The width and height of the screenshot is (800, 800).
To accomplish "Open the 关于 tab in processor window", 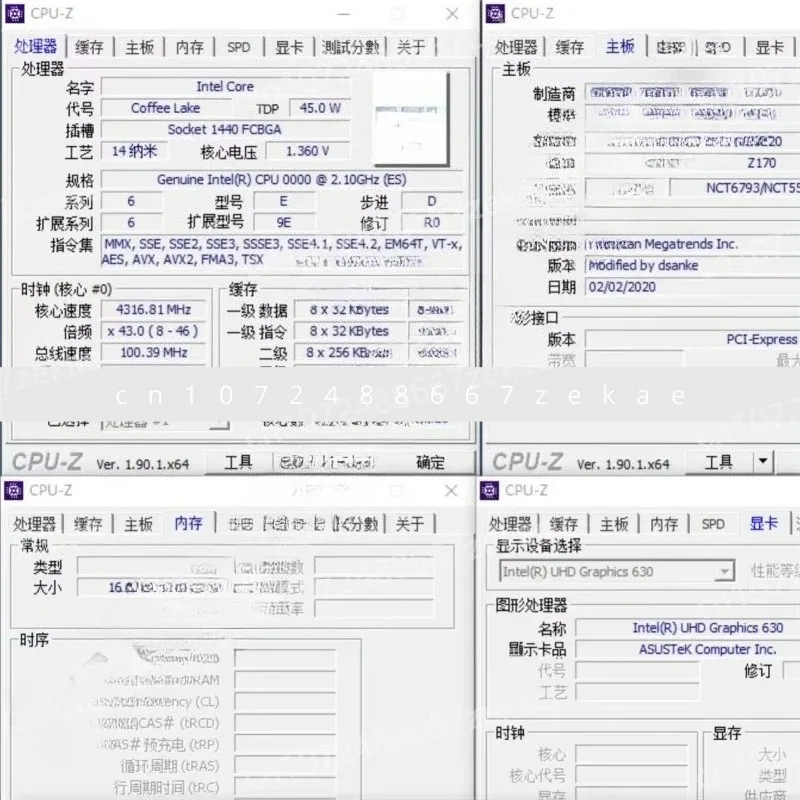I will pyautogui.click(x=411, y=47).
